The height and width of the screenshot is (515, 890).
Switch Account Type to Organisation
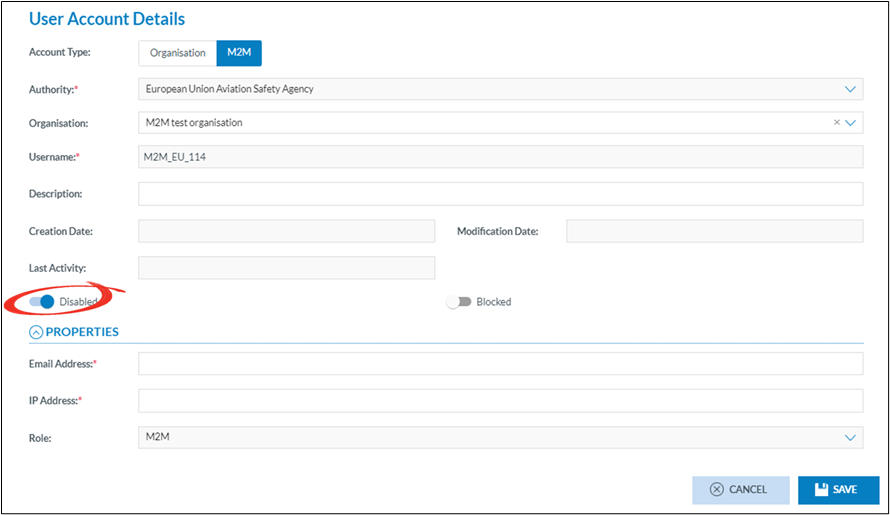point(177,53)
